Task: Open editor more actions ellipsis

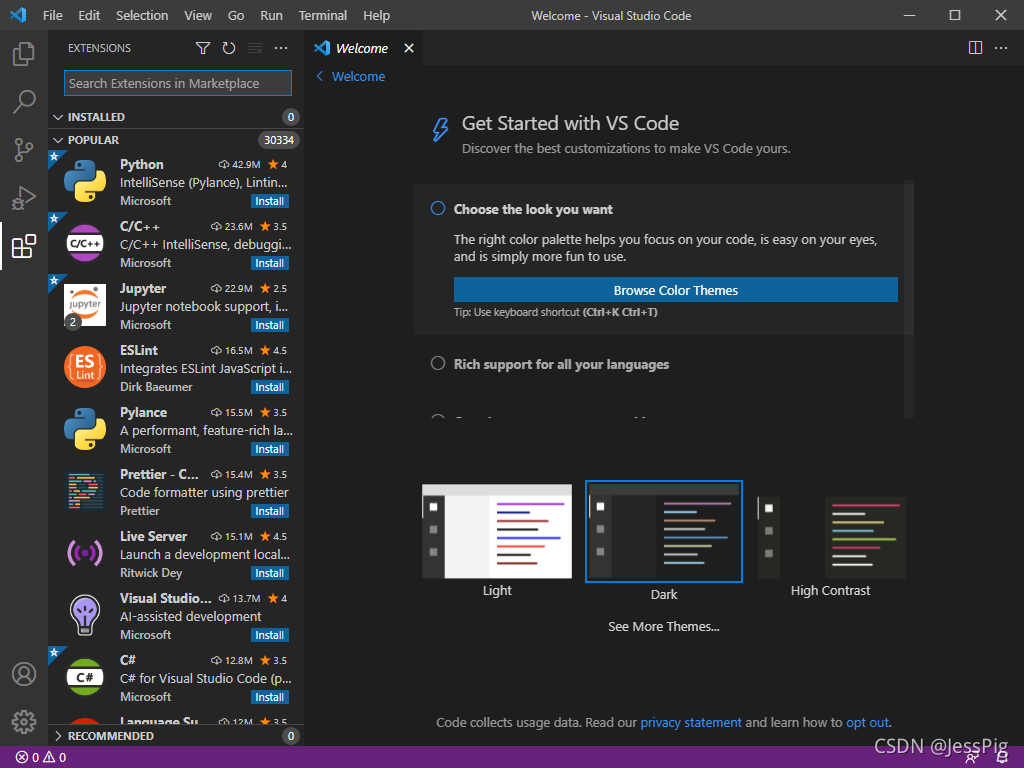Action: pos(1000,48)
